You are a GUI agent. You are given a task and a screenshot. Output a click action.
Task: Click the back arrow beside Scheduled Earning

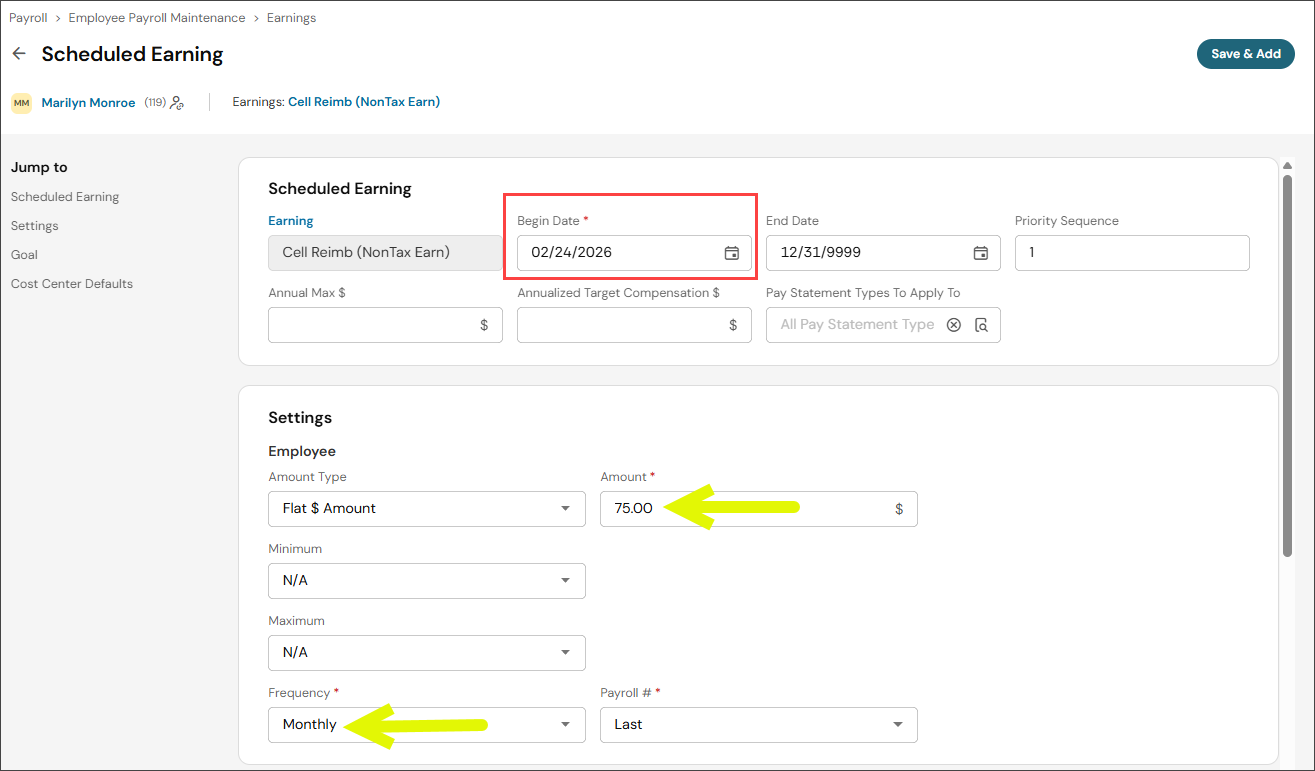point(19,54)
